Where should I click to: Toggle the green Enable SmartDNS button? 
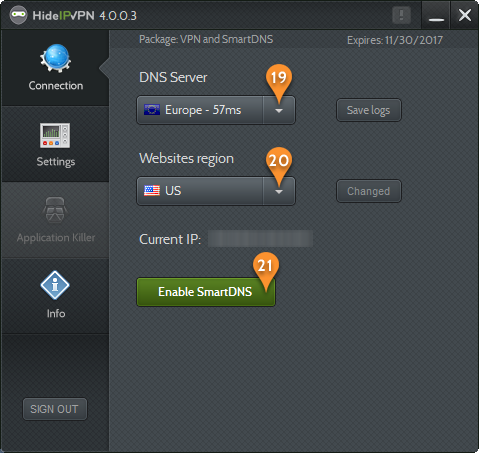click(x=206, y=292)
